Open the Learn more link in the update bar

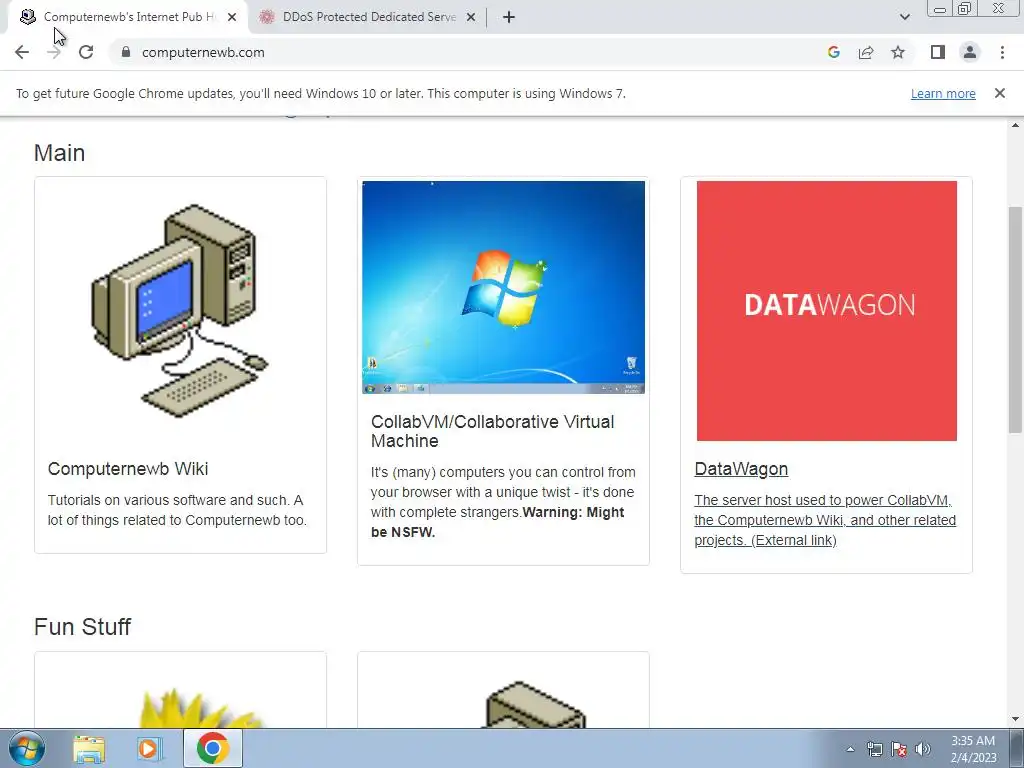point(943,93)
